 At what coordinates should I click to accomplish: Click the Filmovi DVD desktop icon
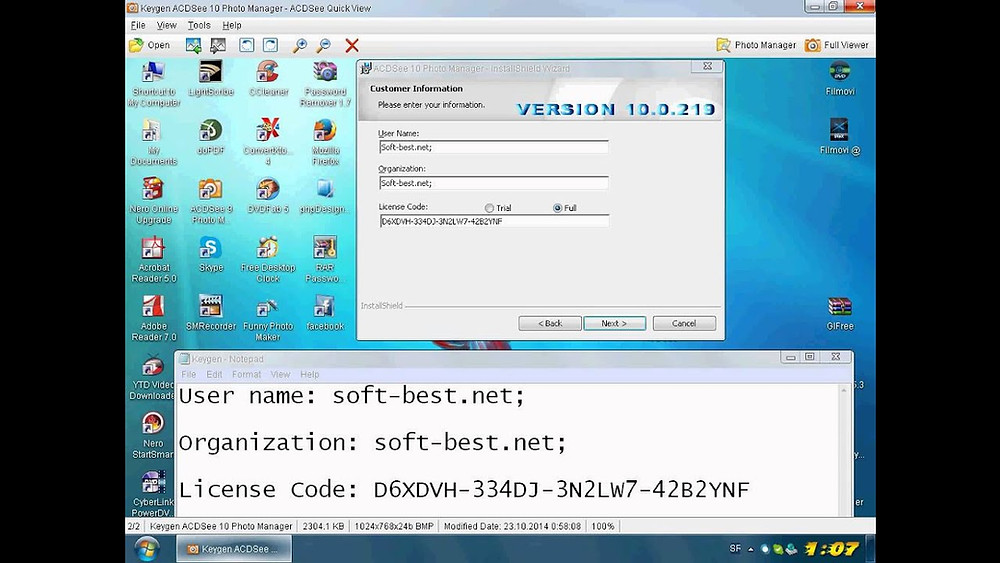pyautogui.click(x=840, y=78)
